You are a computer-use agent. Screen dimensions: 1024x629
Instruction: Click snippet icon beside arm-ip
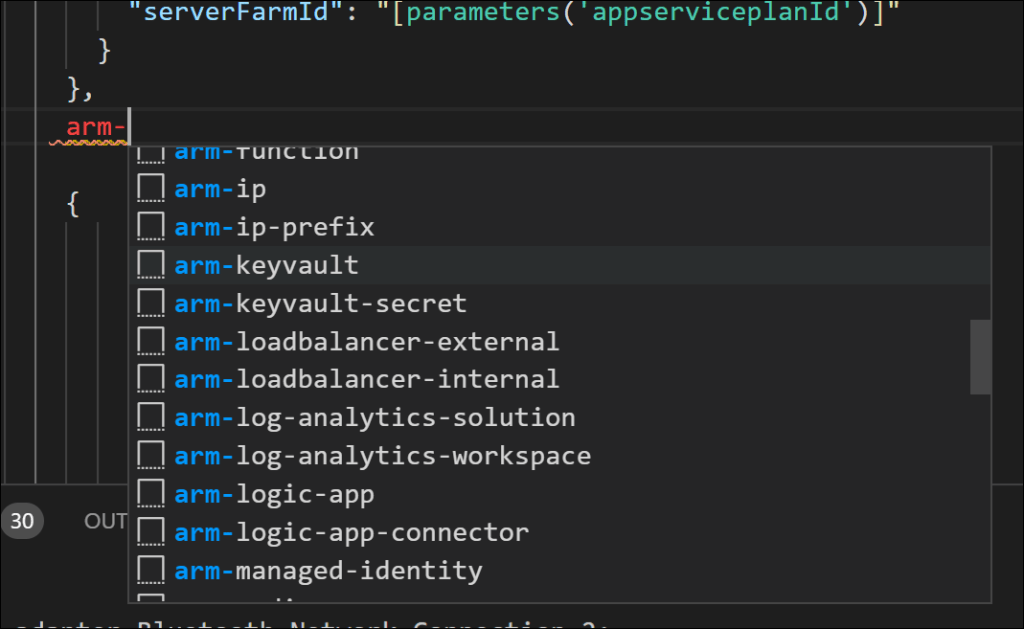pos(150,189)
